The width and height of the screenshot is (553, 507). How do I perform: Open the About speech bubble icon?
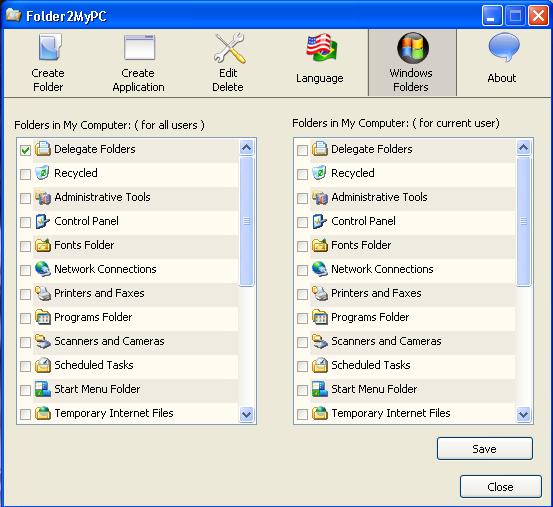point(504,47)
